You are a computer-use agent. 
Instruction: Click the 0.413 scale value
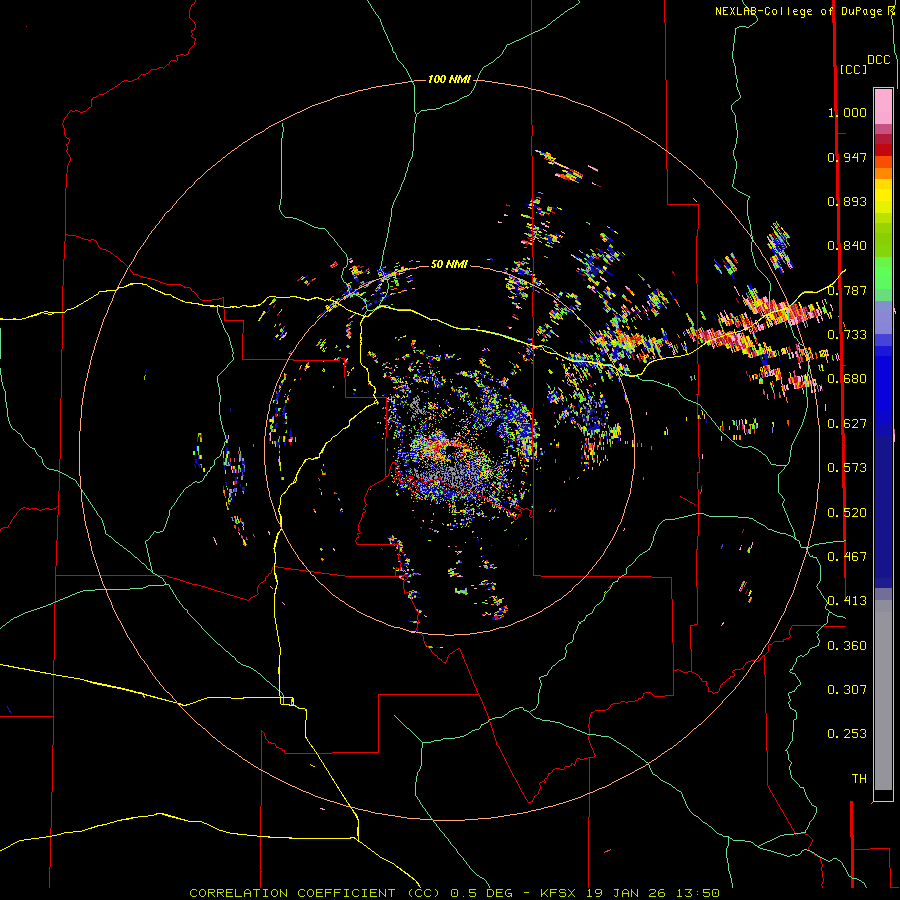click(847, 601)
